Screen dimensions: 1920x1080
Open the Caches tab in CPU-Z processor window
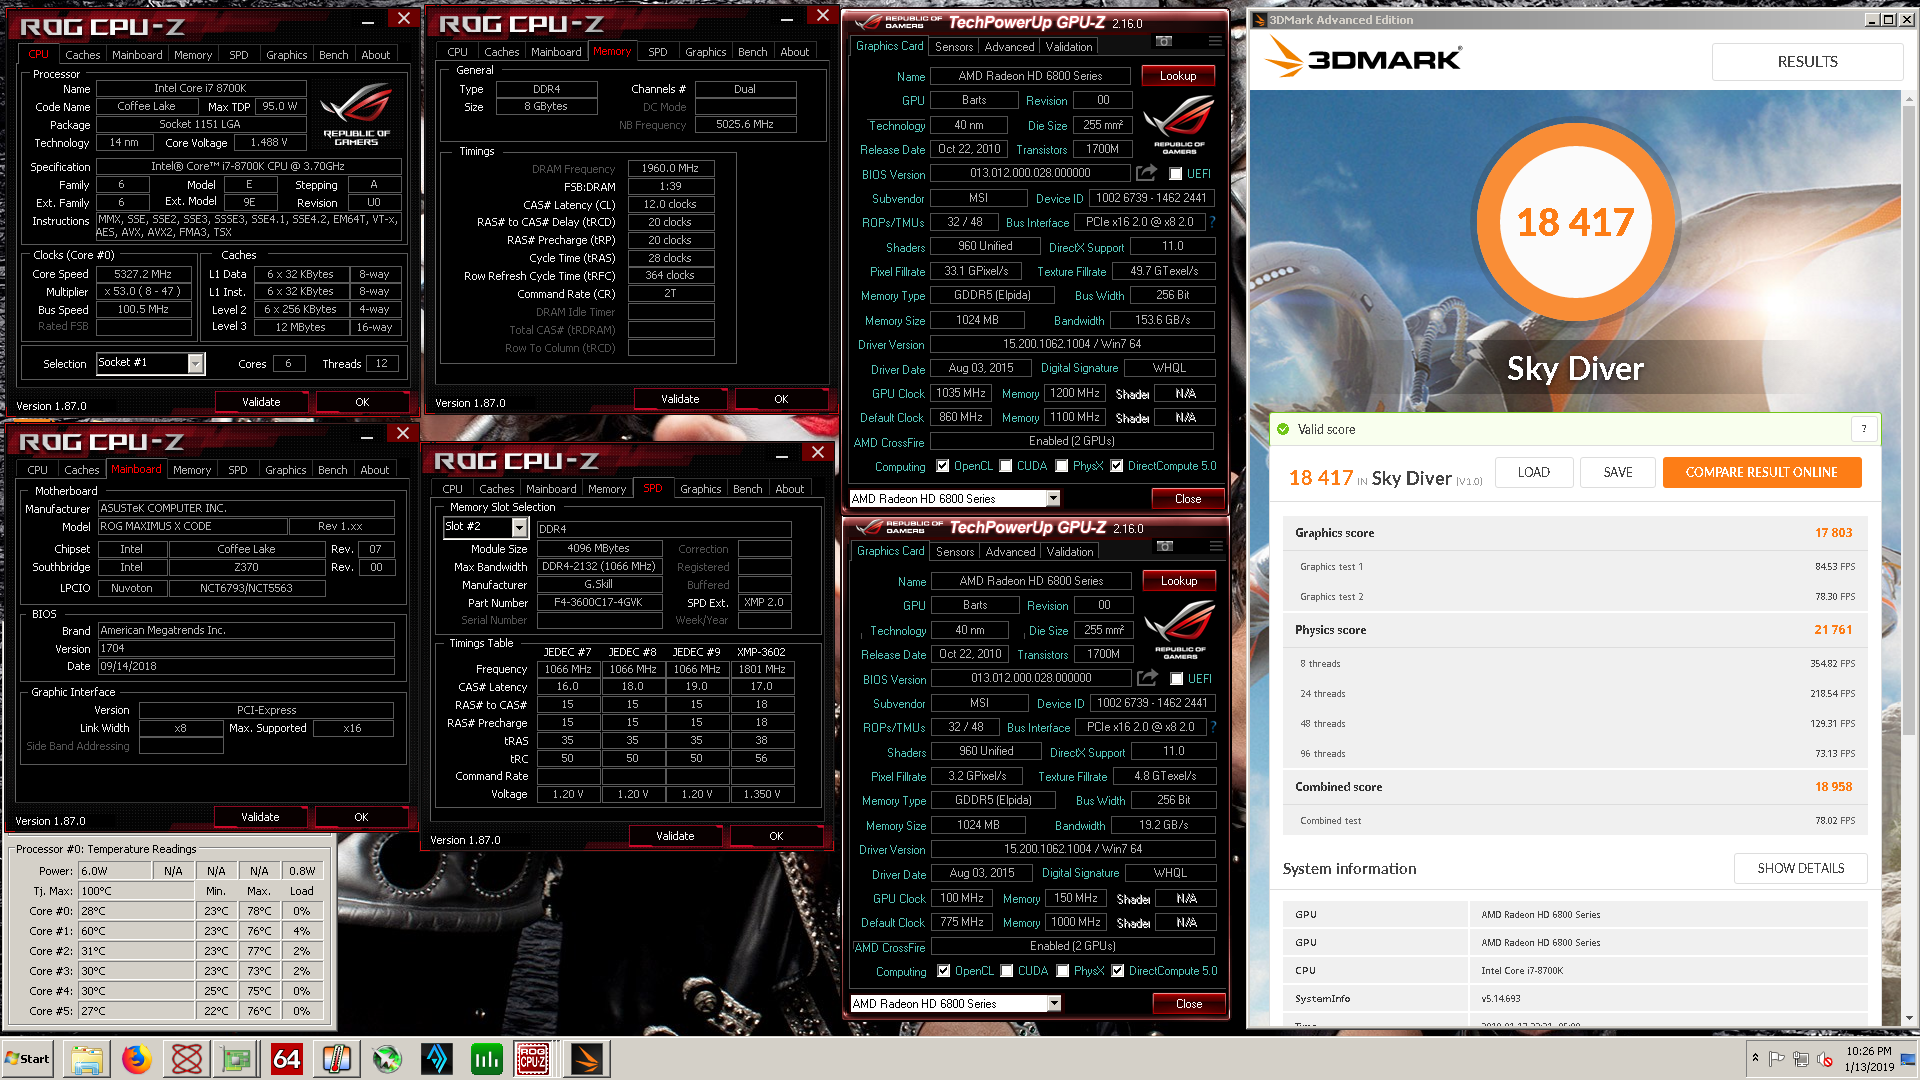point(82,55)
